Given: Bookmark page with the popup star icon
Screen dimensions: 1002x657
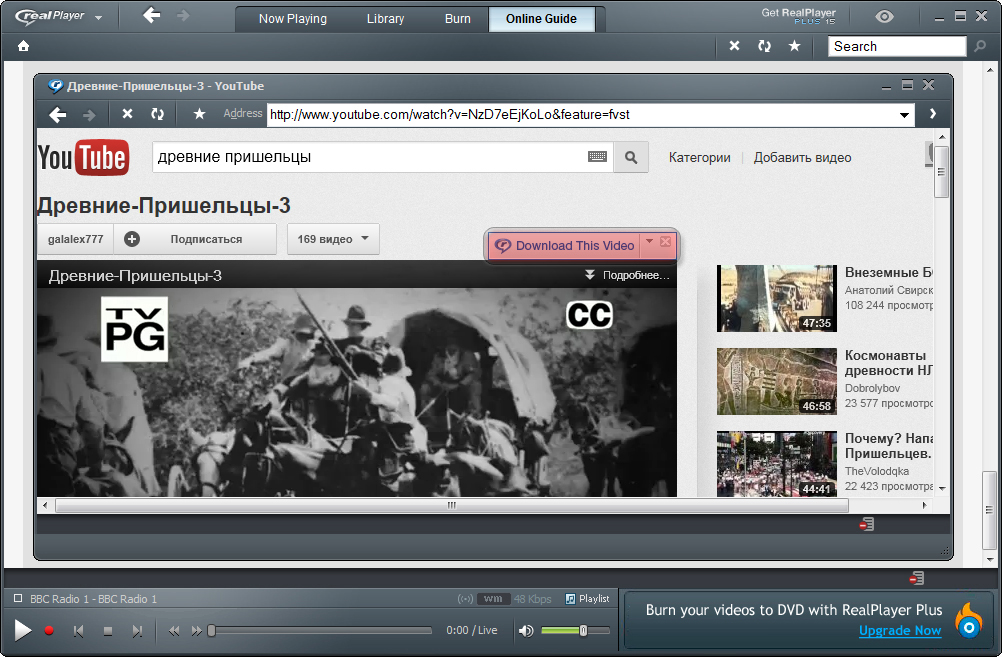Looking at the screenshot, I should (x=199, y=114).
